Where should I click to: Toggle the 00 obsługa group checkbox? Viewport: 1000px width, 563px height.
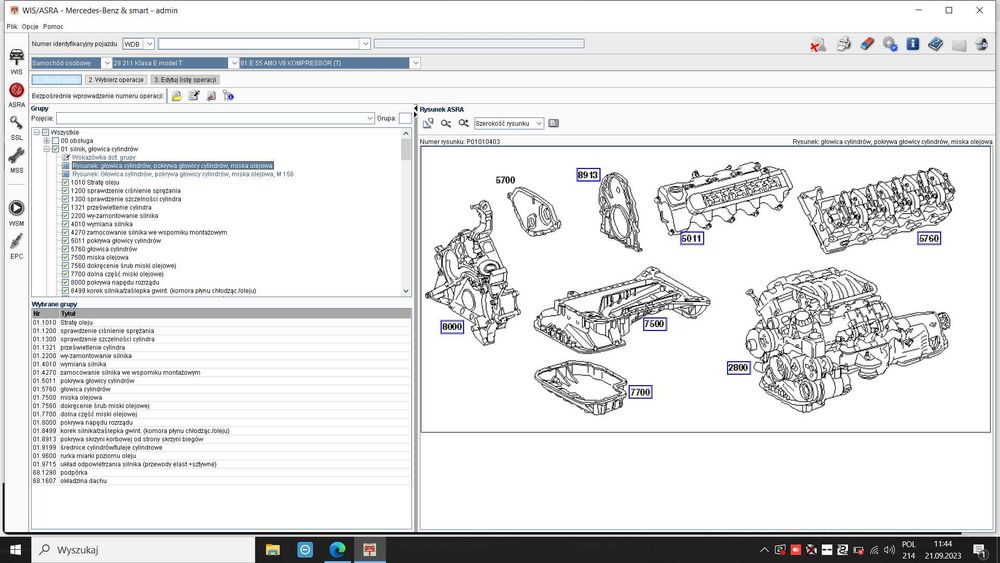(56, 141)
